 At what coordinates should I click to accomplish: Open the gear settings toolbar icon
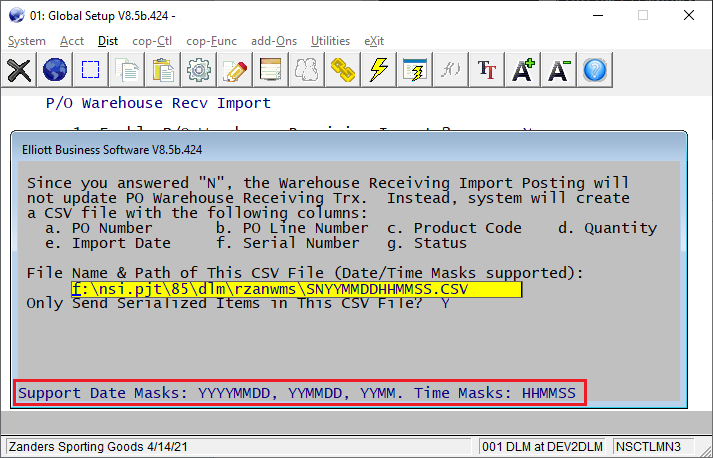(198, 70)
